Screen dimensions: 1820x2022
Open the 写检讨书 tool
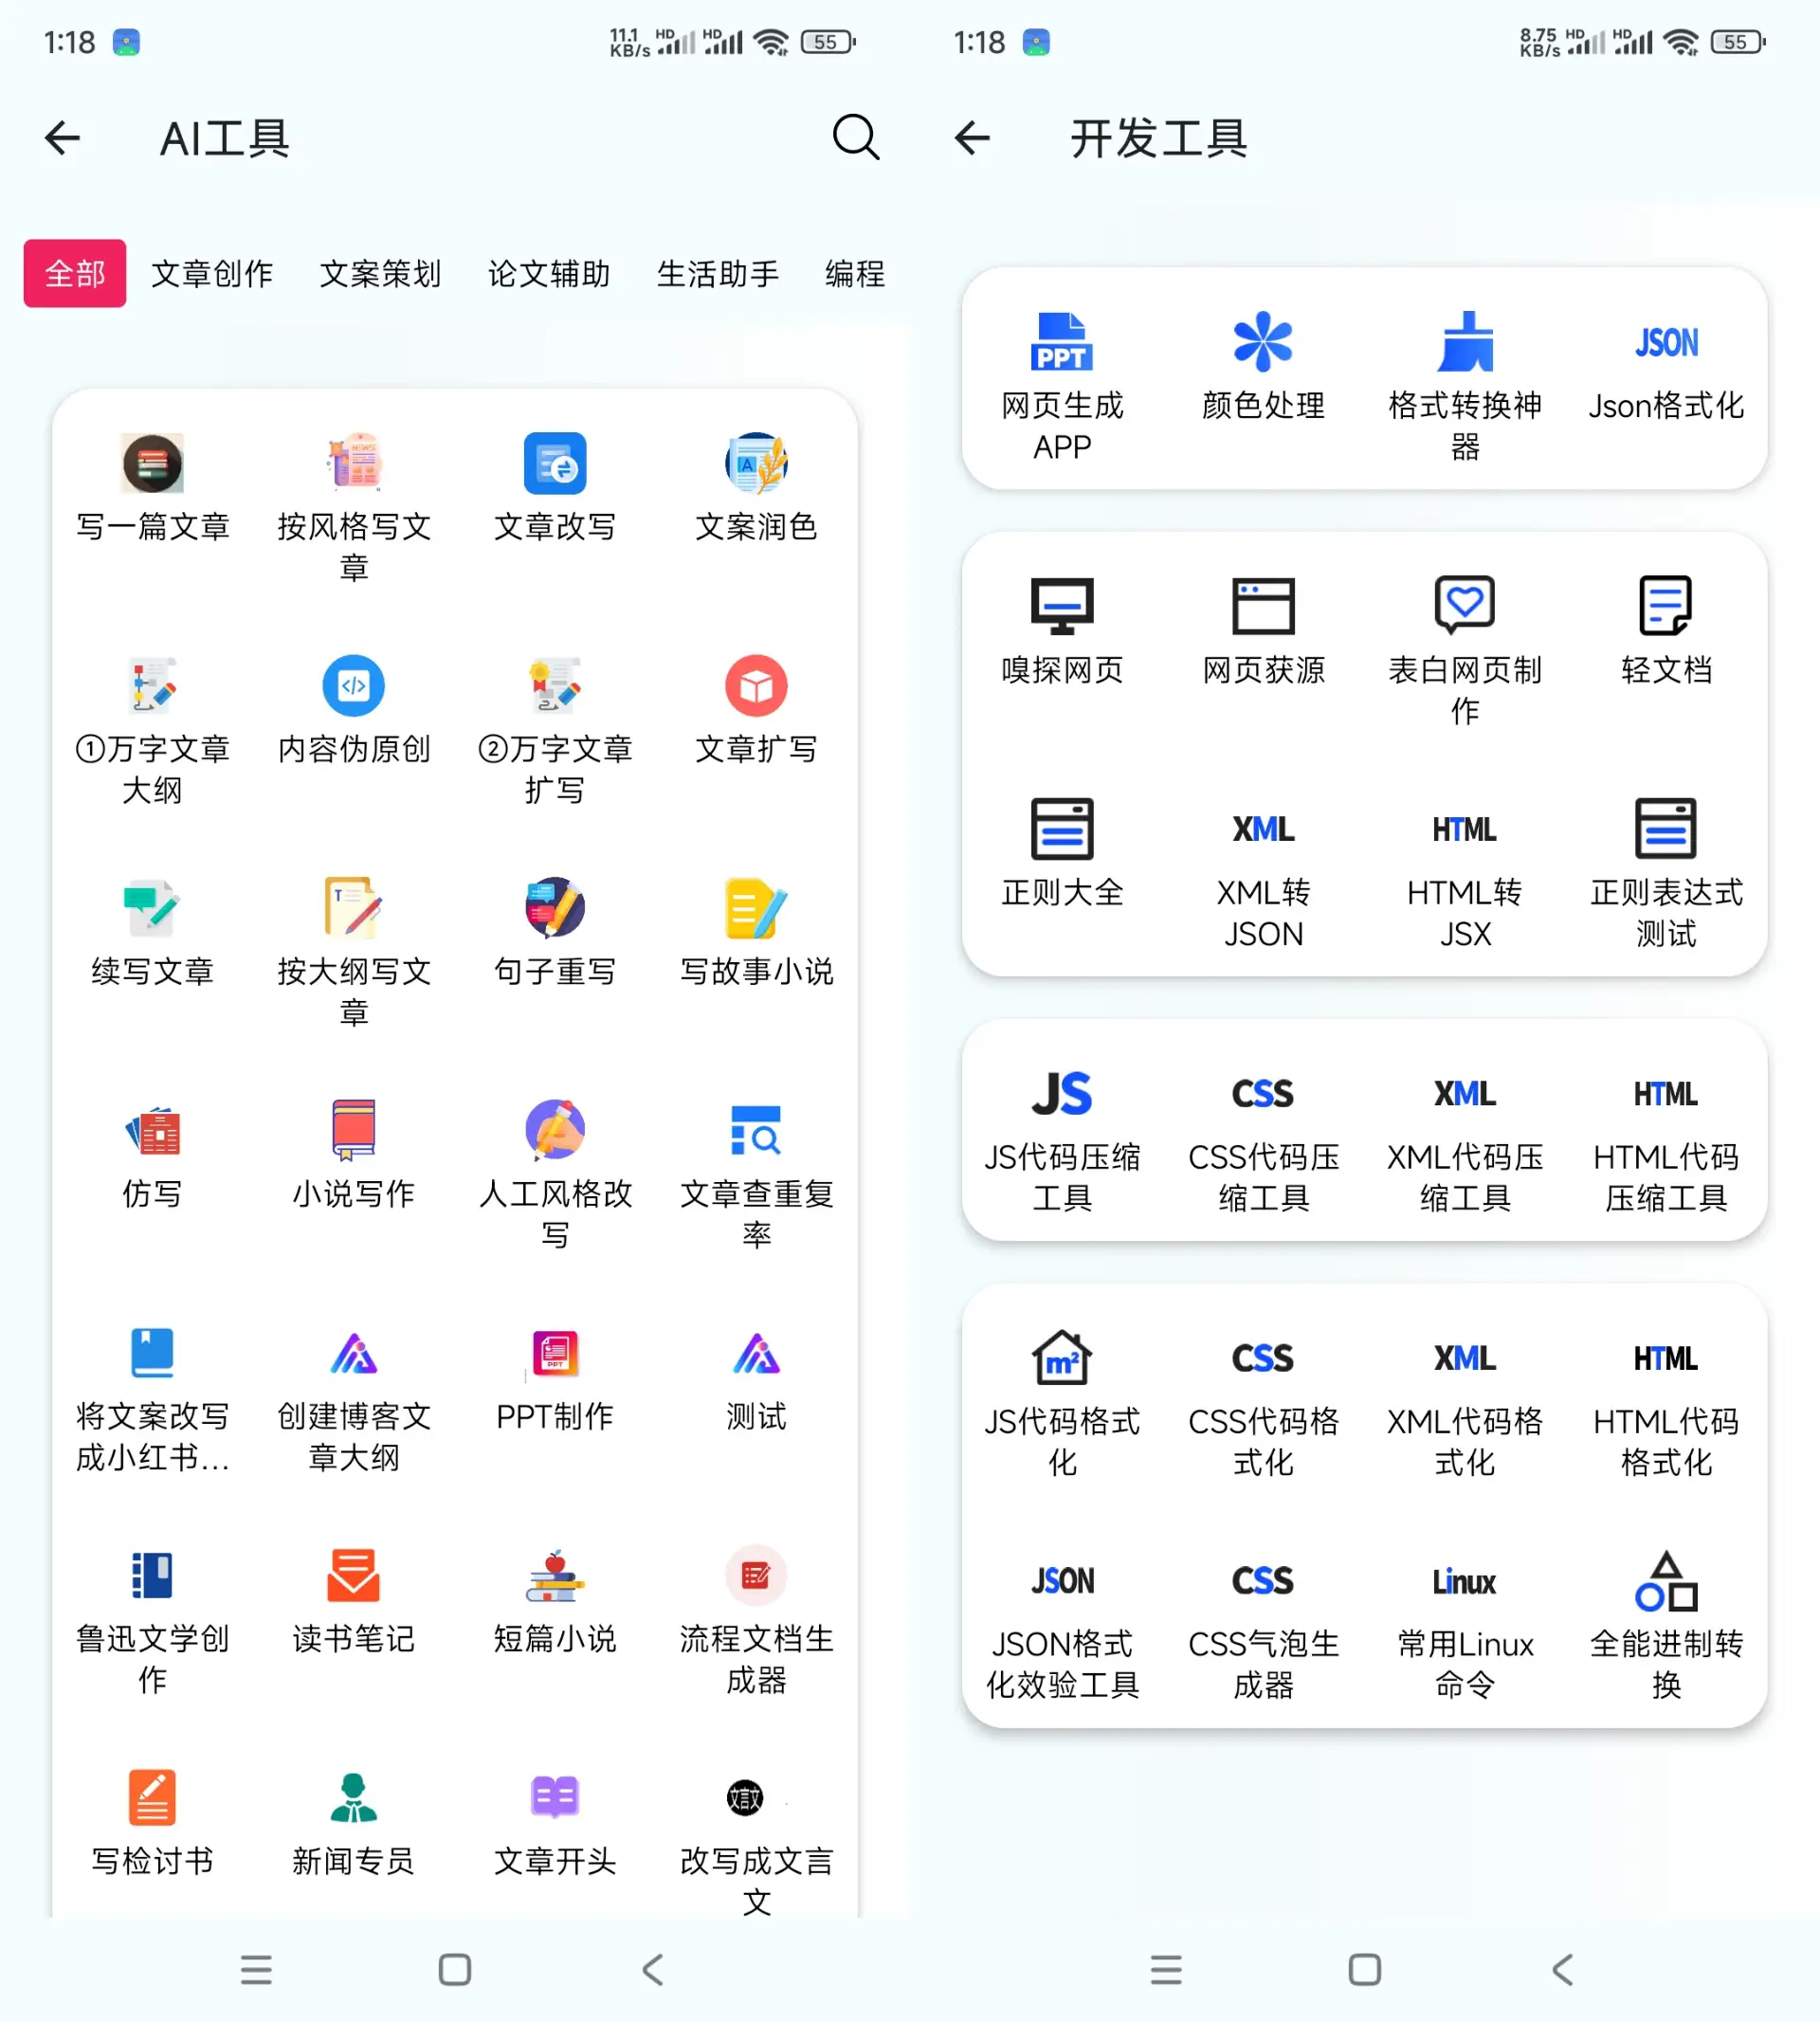click(152, 1823)
